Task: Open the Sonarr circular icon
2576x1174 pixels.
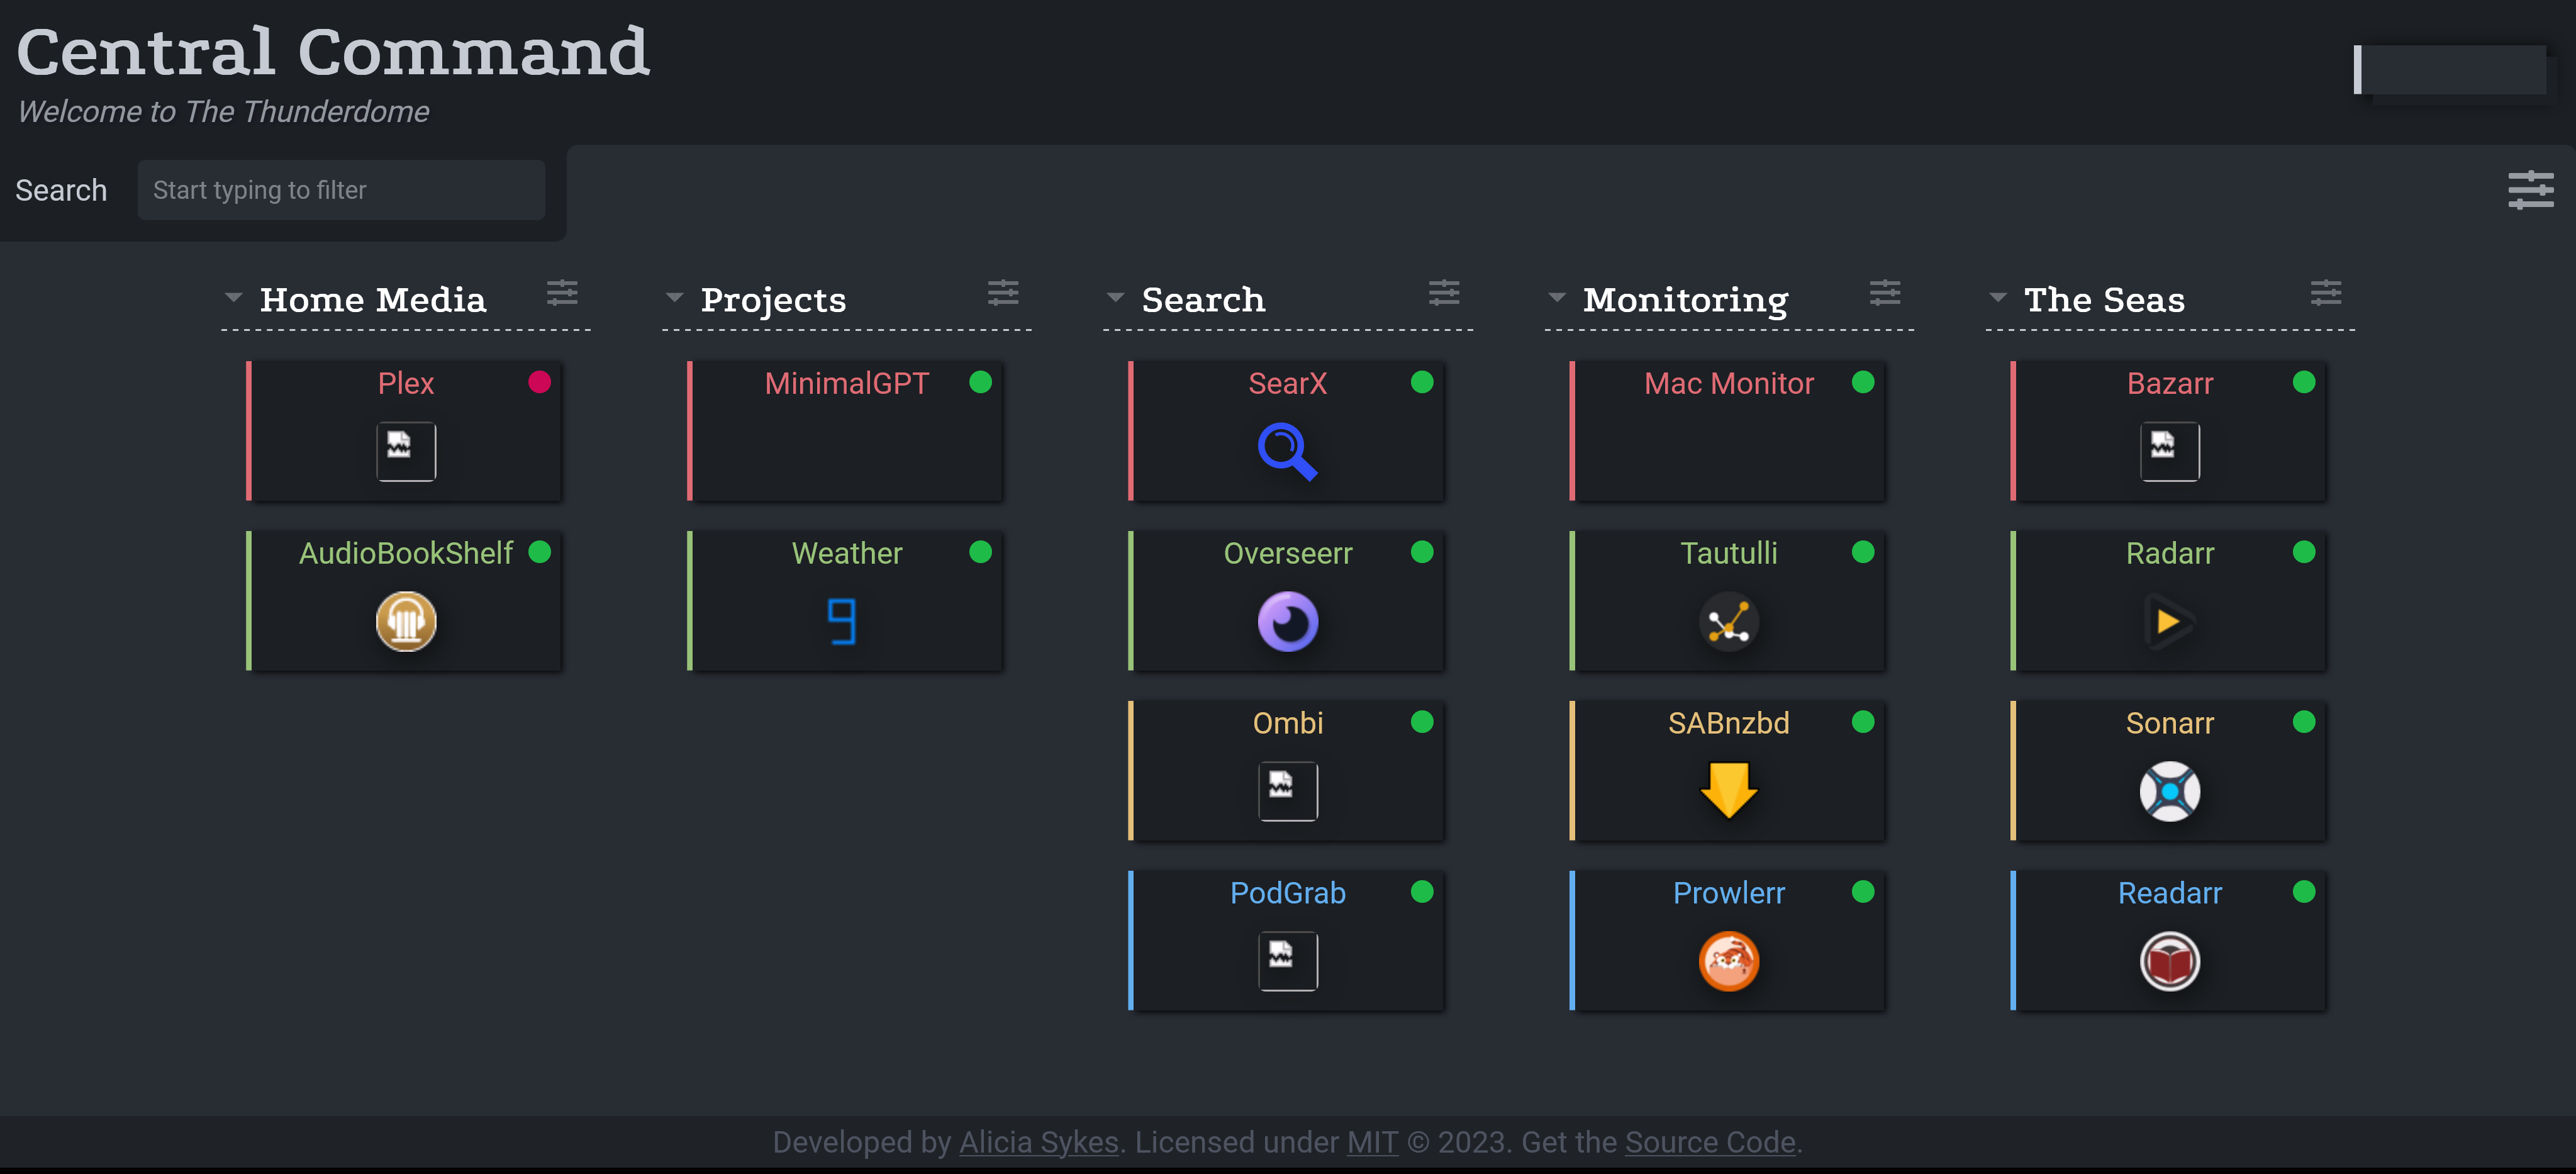Action: click(2169, 791)
